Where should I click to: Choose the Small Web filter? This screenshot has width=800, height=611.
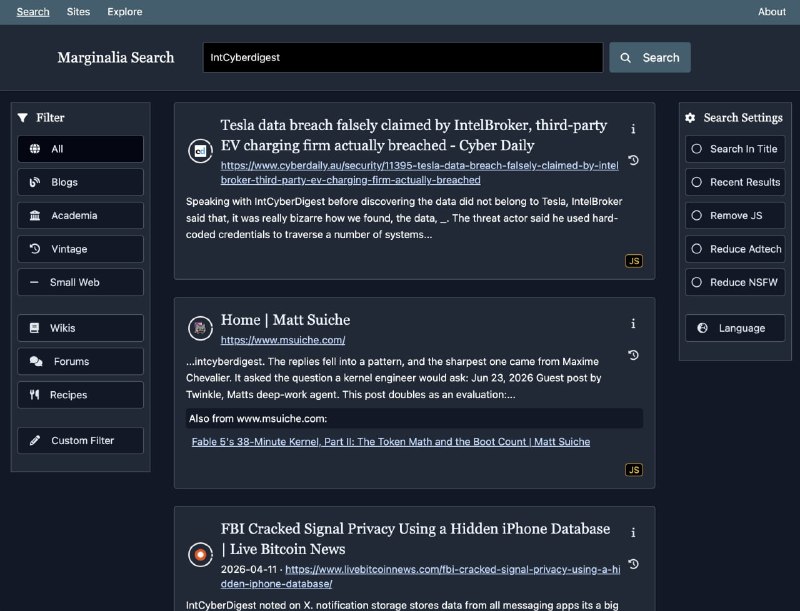click(x=81, y=282)
